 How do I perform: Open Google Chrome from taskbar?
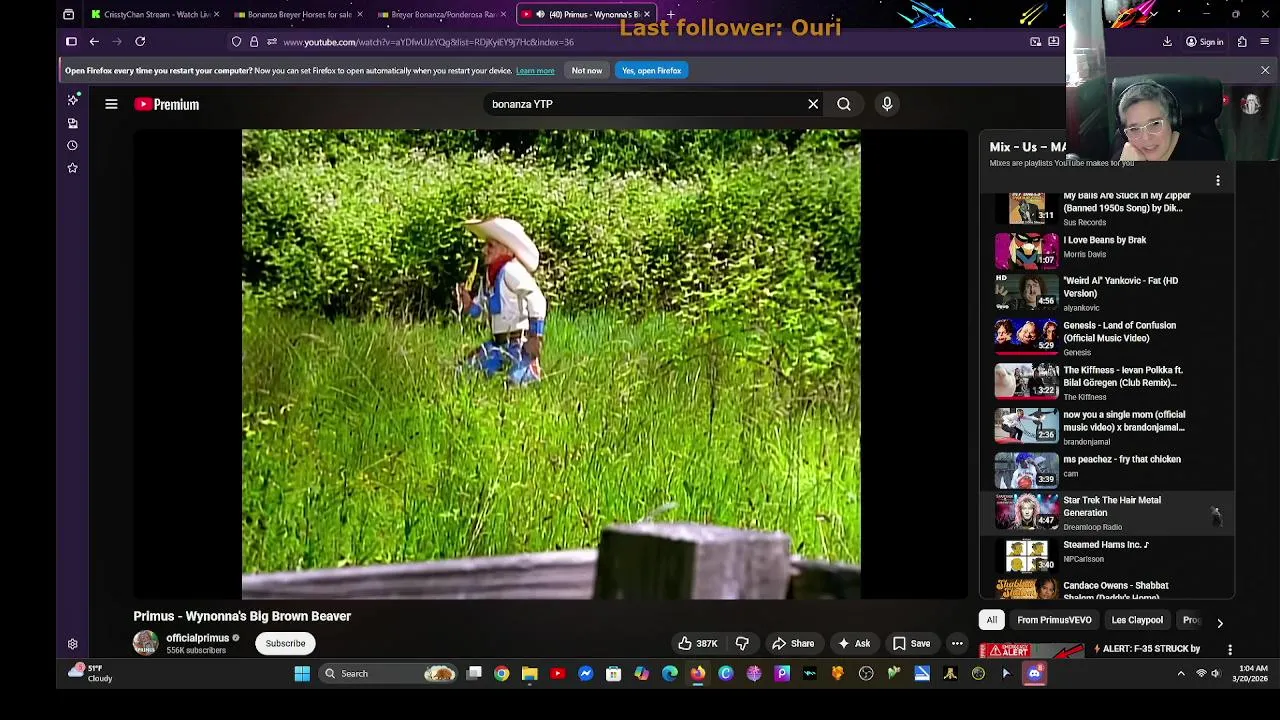click(x=502, y=674)
